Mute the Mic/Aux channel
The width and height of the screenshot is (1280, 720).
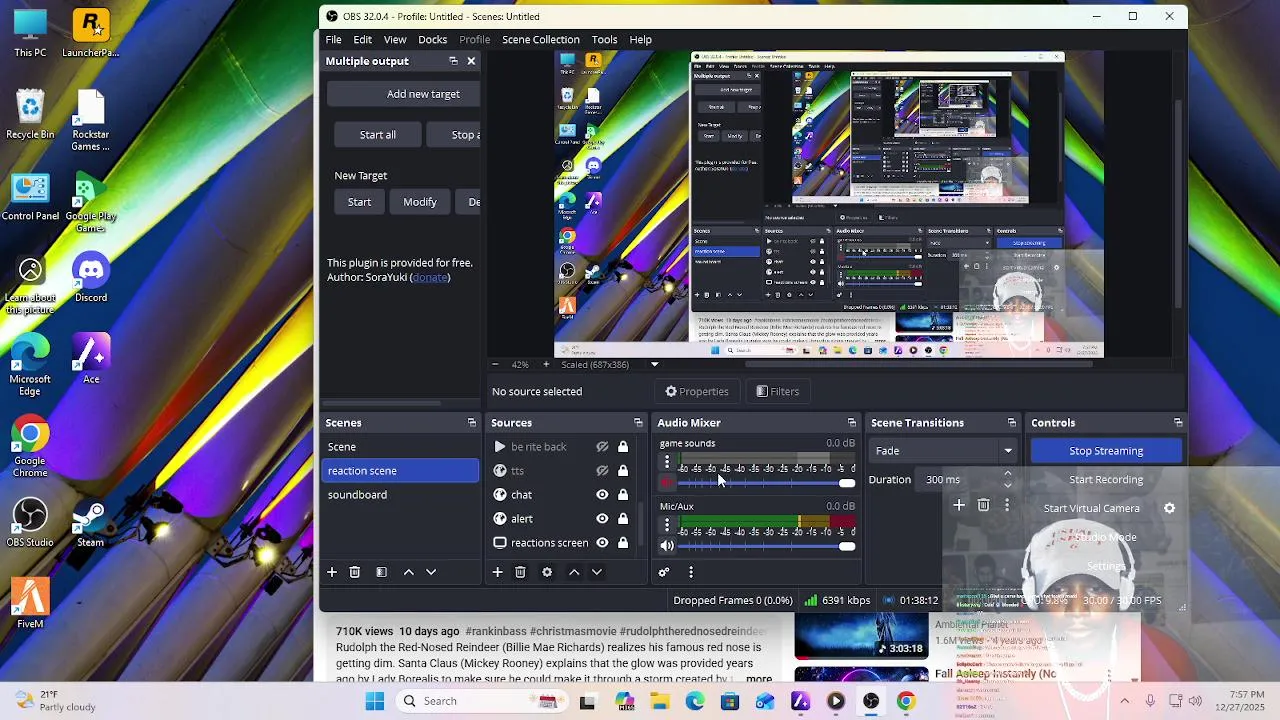click(667, 546)
